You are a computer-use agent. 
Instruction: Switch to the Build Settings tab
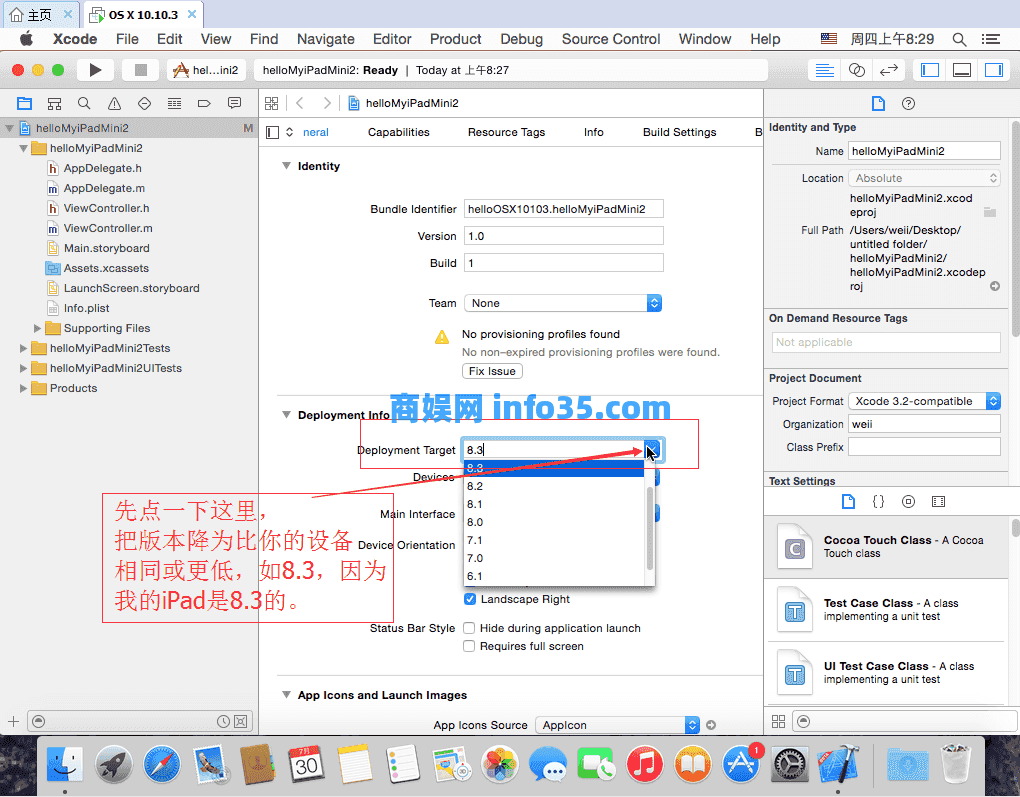(679, 132)
